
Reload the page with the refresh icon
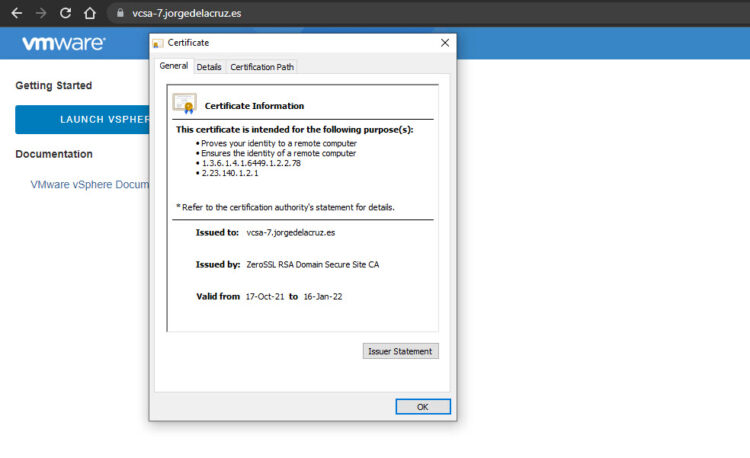(66, 13)
